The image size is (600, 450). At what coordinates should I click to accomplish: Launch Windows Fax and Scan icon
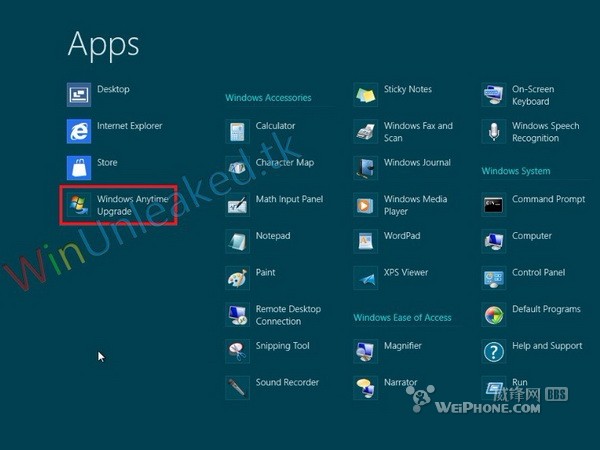coord(366,131)
